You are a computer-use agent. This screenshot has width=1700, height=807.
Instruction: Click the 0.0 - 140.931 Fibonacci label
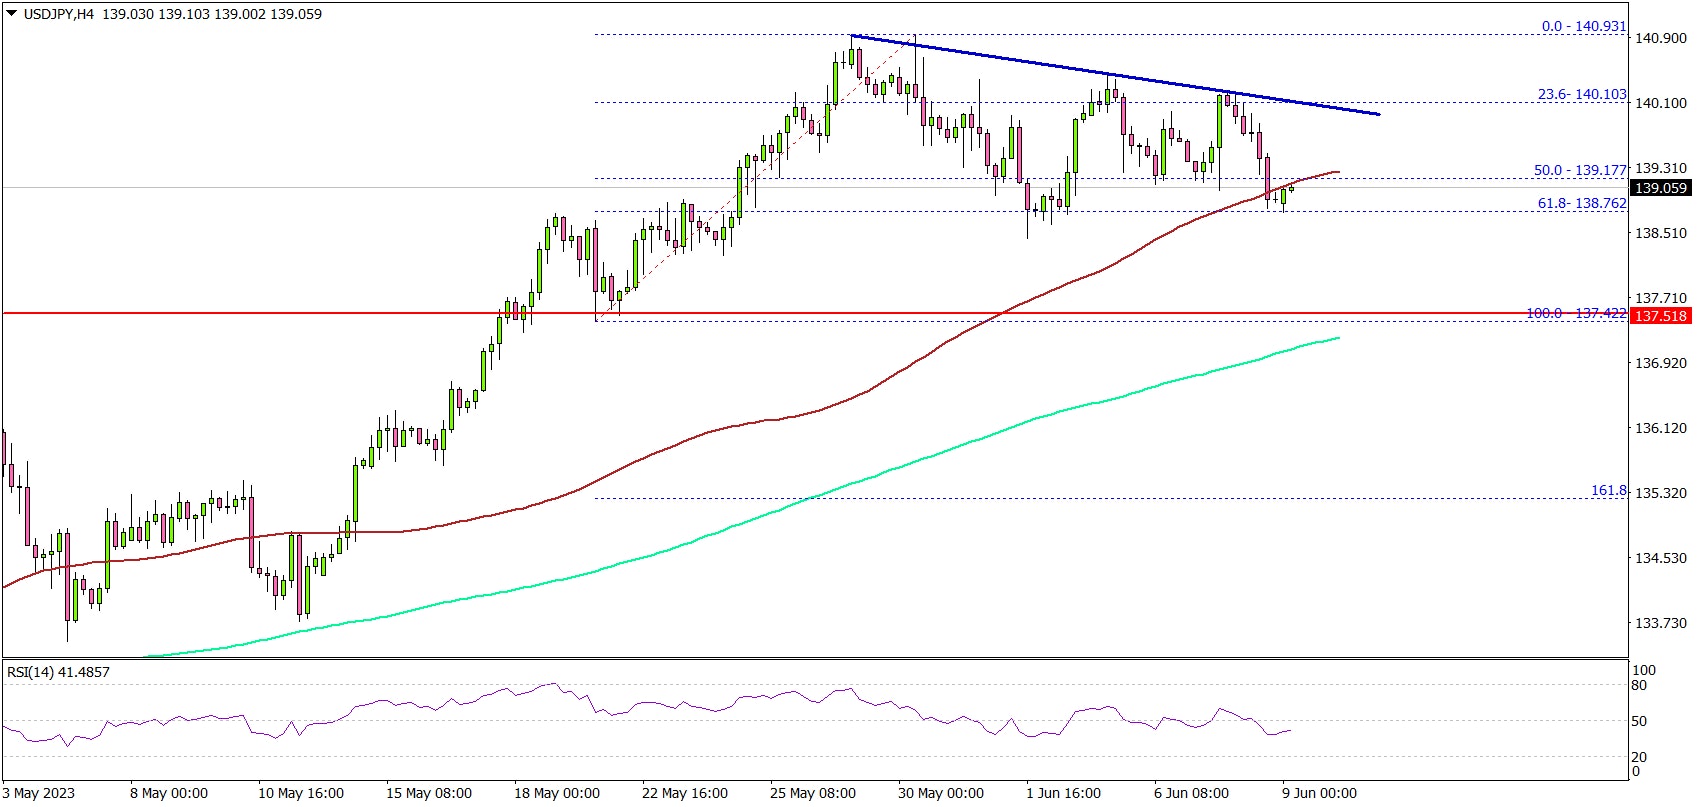coord(1583,26)
